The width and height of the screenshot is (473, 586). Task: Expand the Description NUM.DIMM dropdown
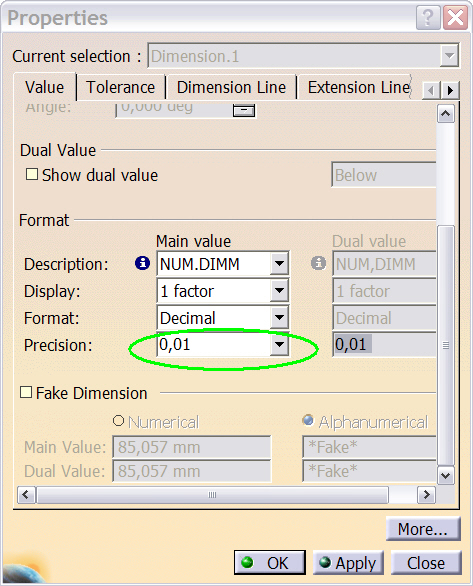(x=279, y=264)
